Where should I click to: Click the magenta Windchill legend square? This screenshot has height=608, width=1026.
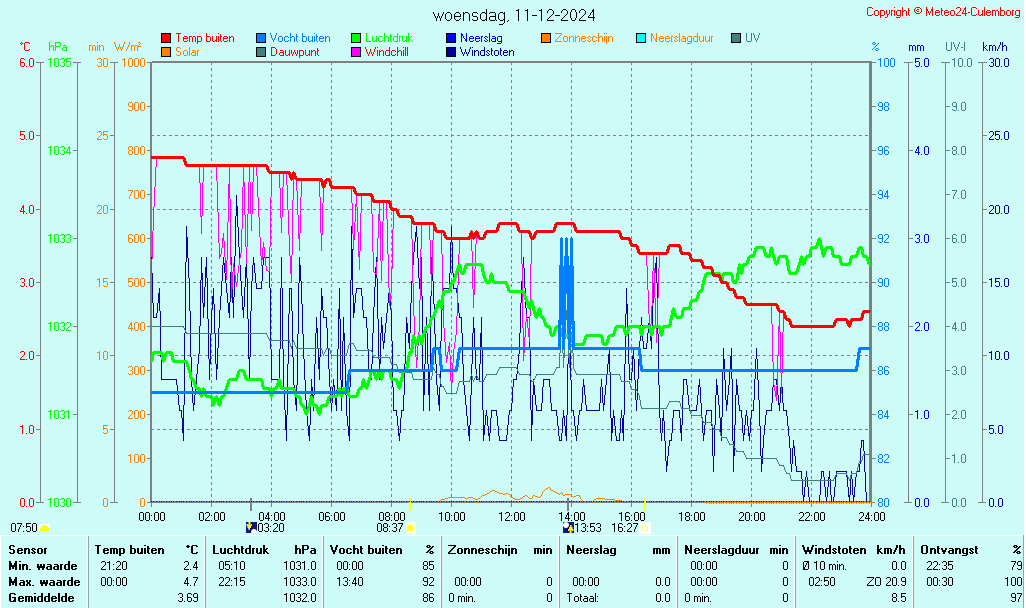356,52
